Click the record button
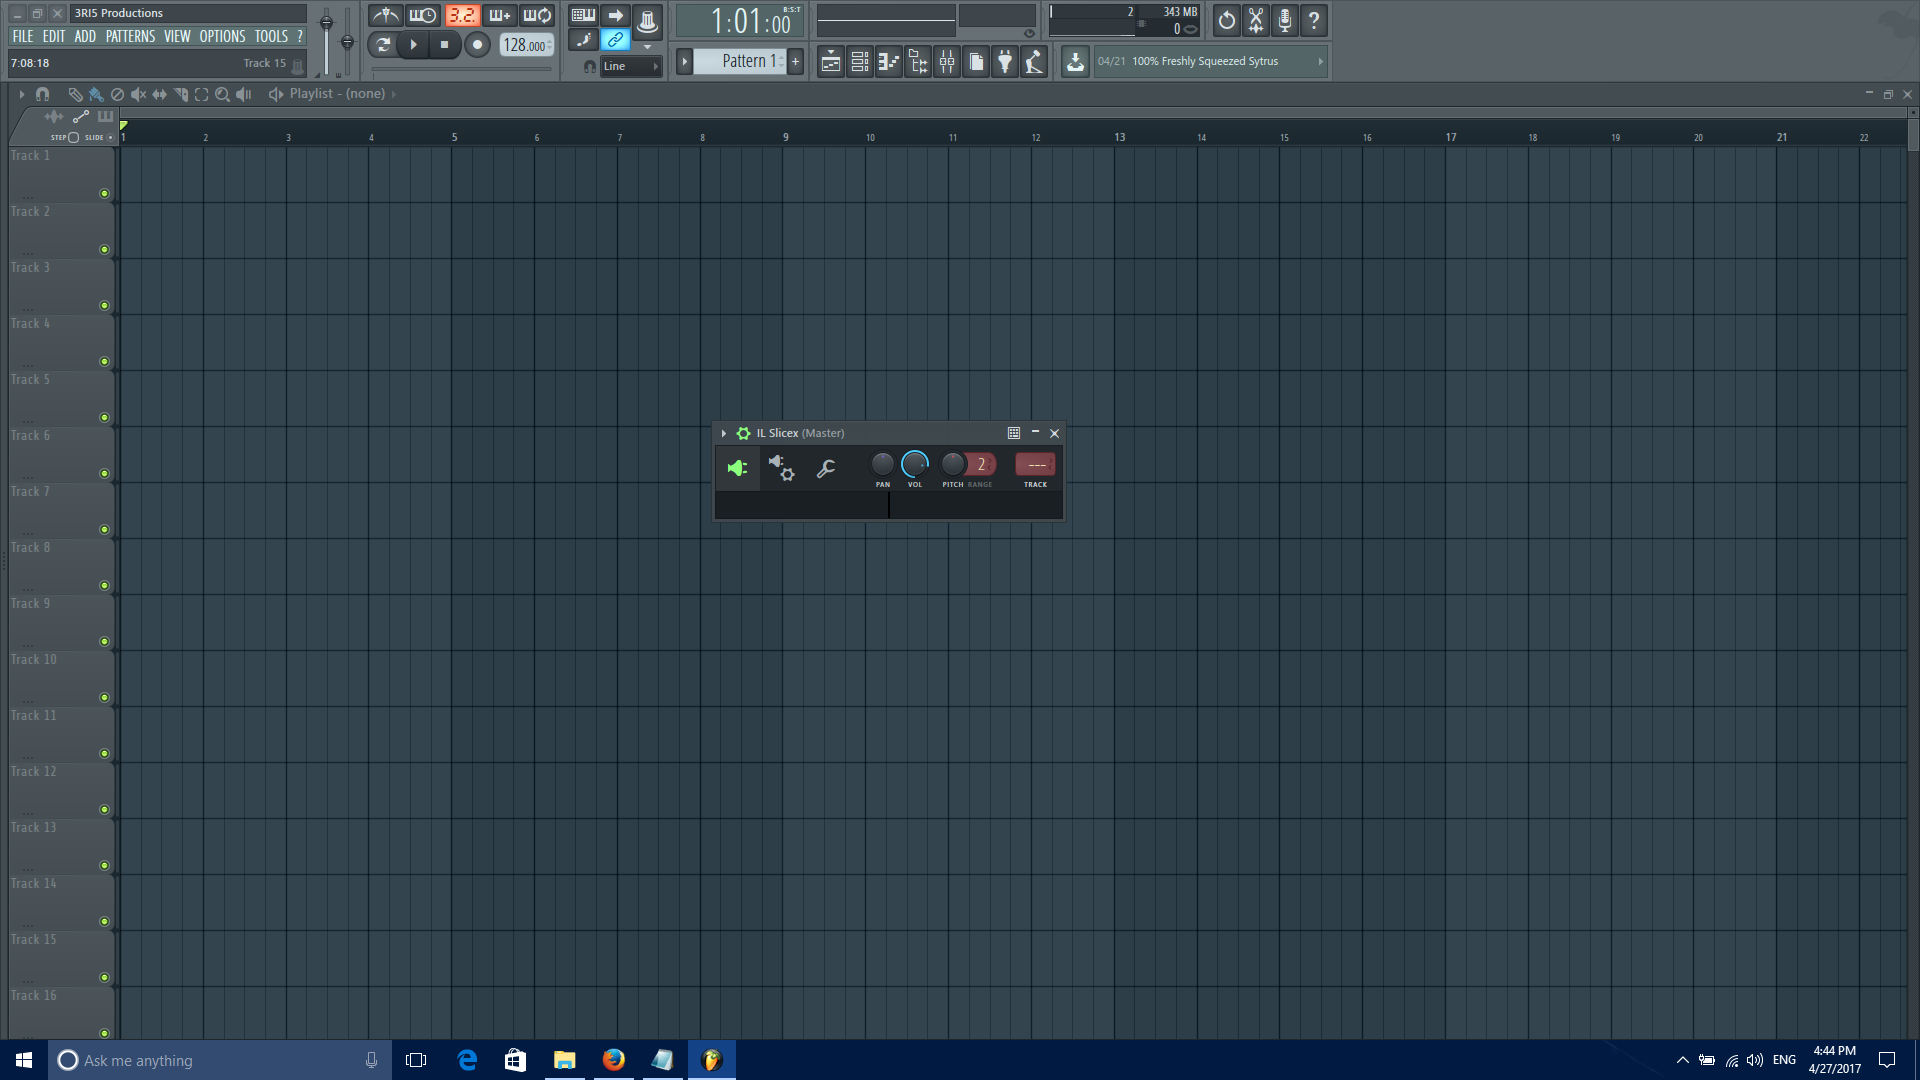The image size is (1920, 1080). click(x=477, y=45)
